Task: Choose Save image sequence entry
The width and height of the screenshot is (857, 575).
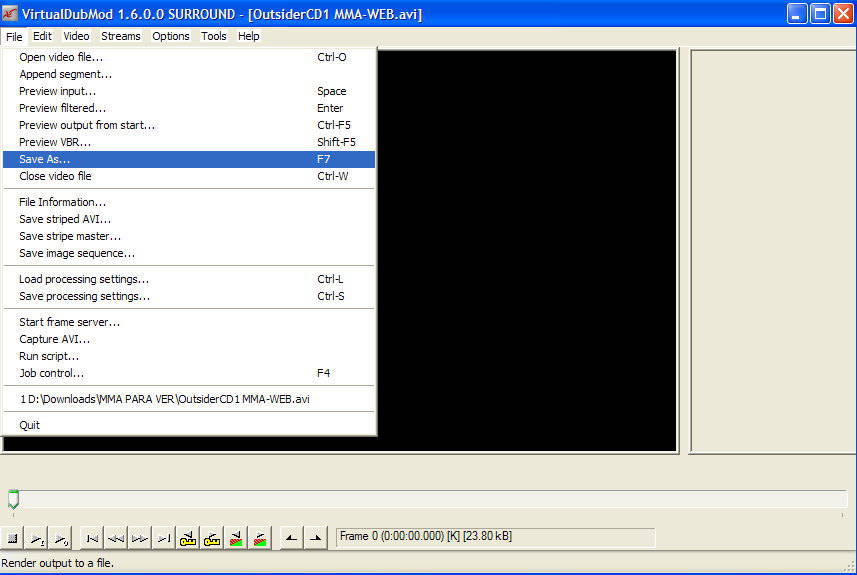Action: click(189, 253)
